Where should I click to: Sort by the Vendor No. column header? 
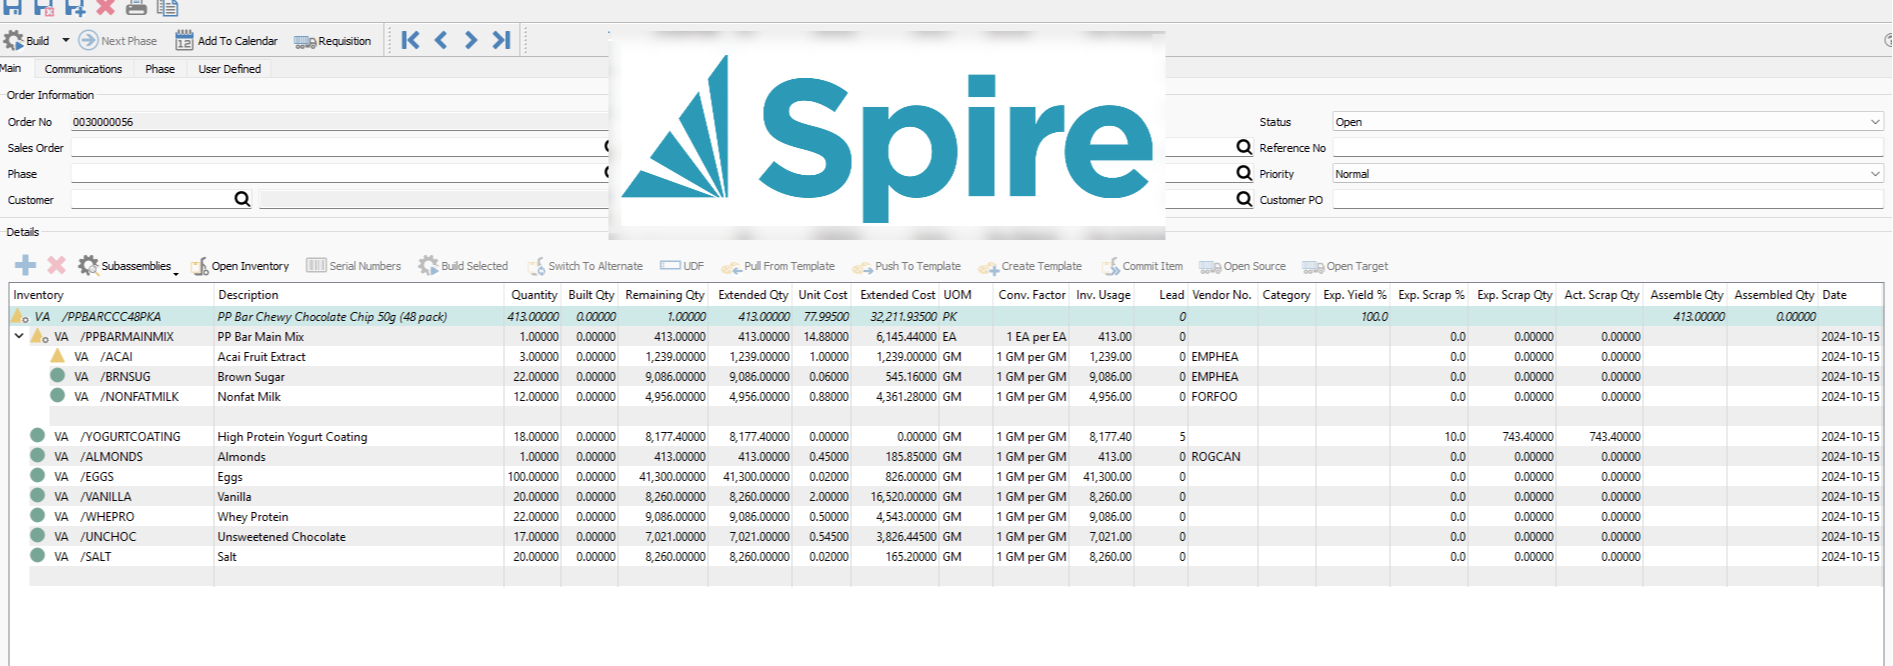coord(1221,295)
